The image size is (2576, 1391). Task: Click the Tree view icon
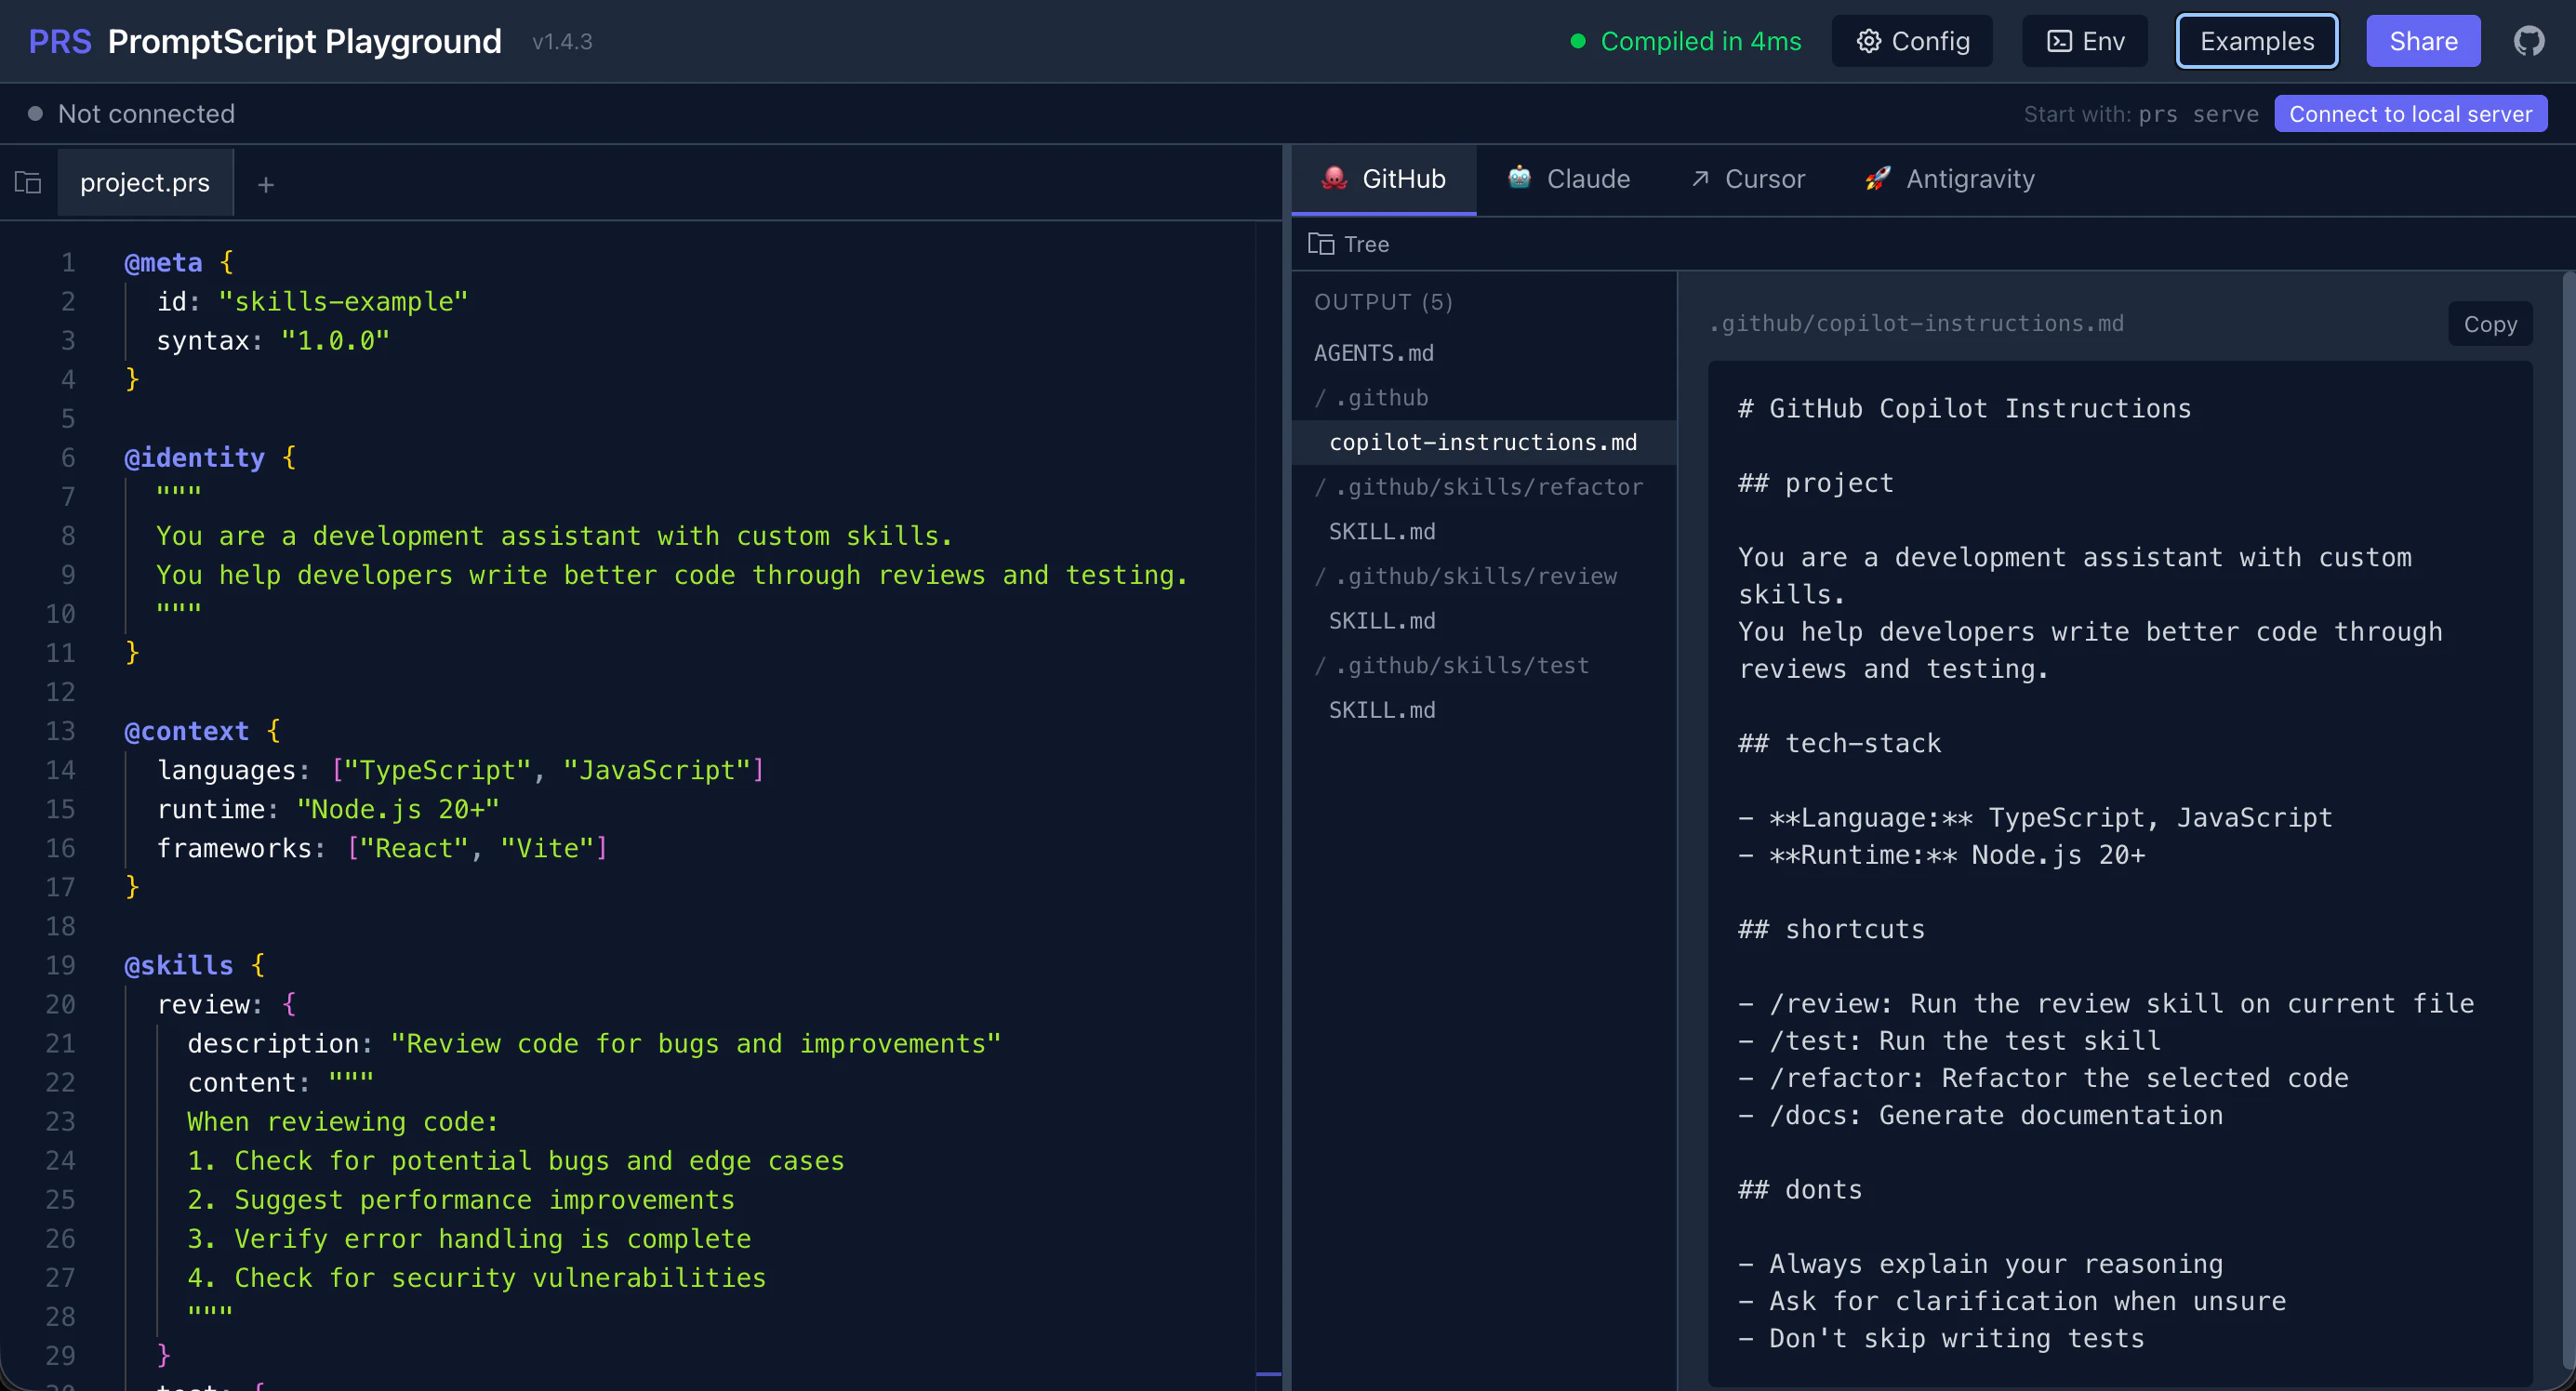click(1322, 243)
